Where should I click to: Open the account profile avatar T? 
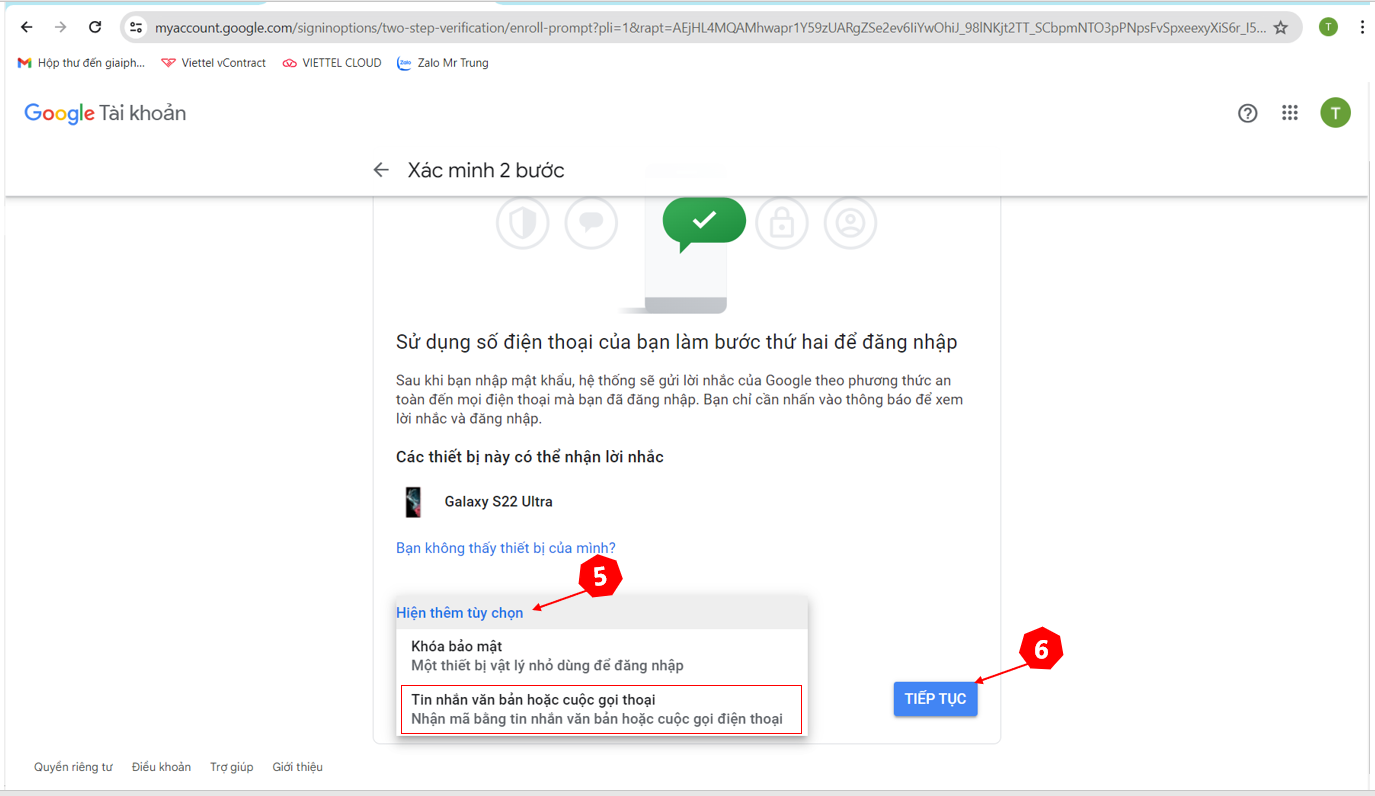click(x=1335, y=113)
